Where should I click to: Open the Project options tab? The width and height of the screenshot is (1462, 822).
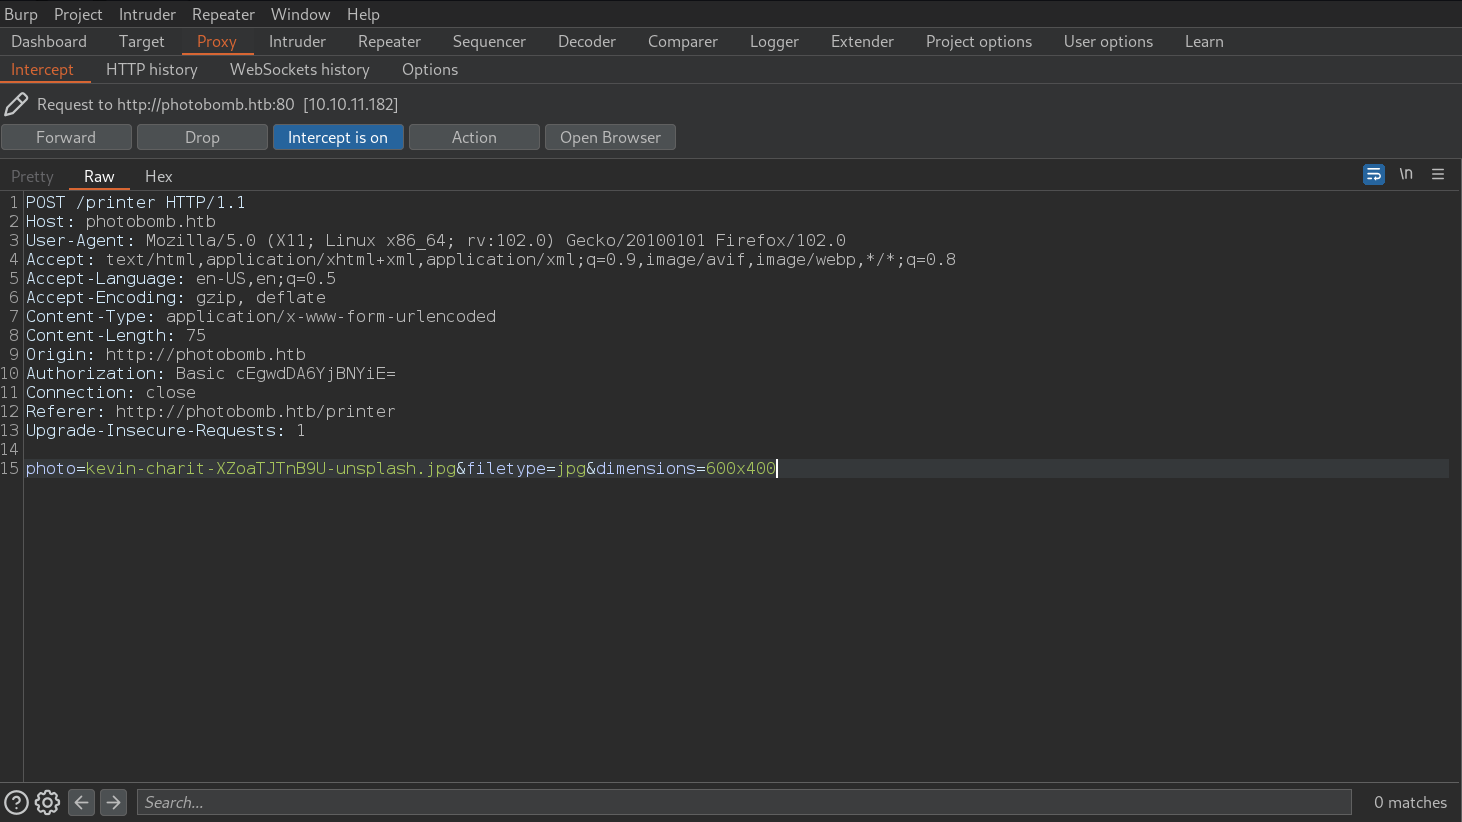tap(979, 41)
